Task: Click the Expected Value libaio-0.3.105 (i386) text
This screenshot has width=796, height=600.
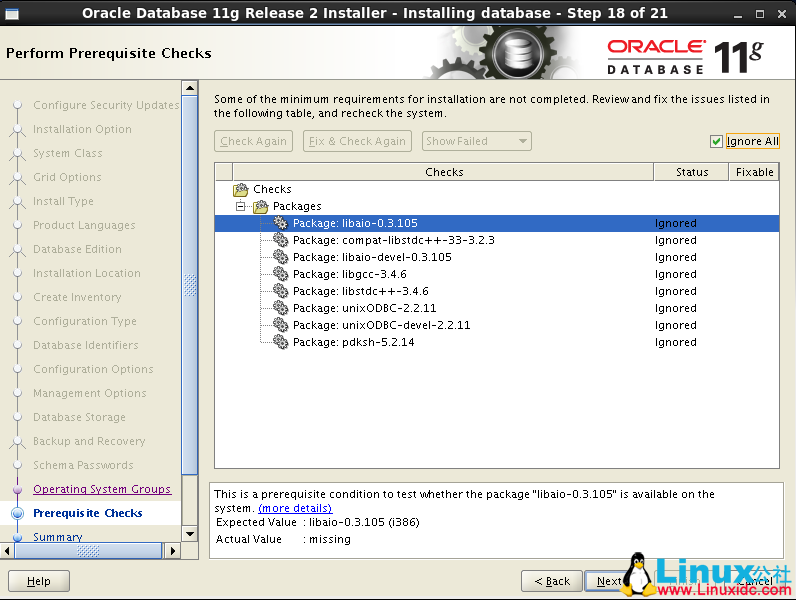Action: point(364,522)
